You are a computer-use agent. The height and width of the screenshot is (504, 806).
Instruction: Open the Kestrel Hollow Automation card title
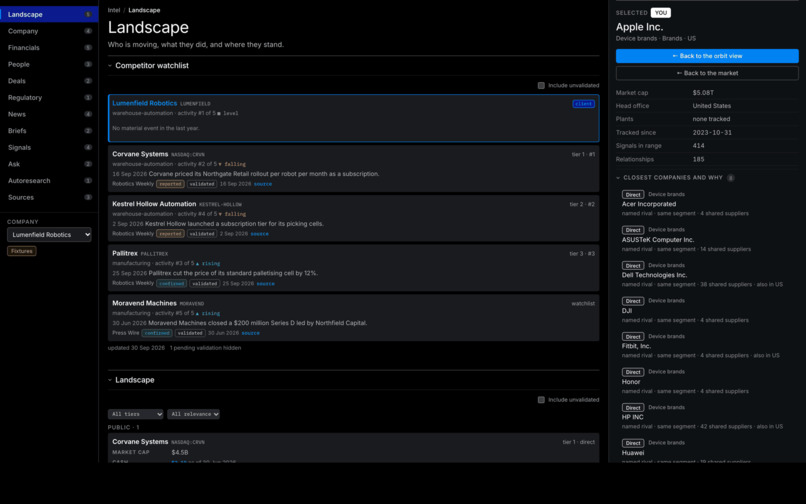[x=154, y=204]
